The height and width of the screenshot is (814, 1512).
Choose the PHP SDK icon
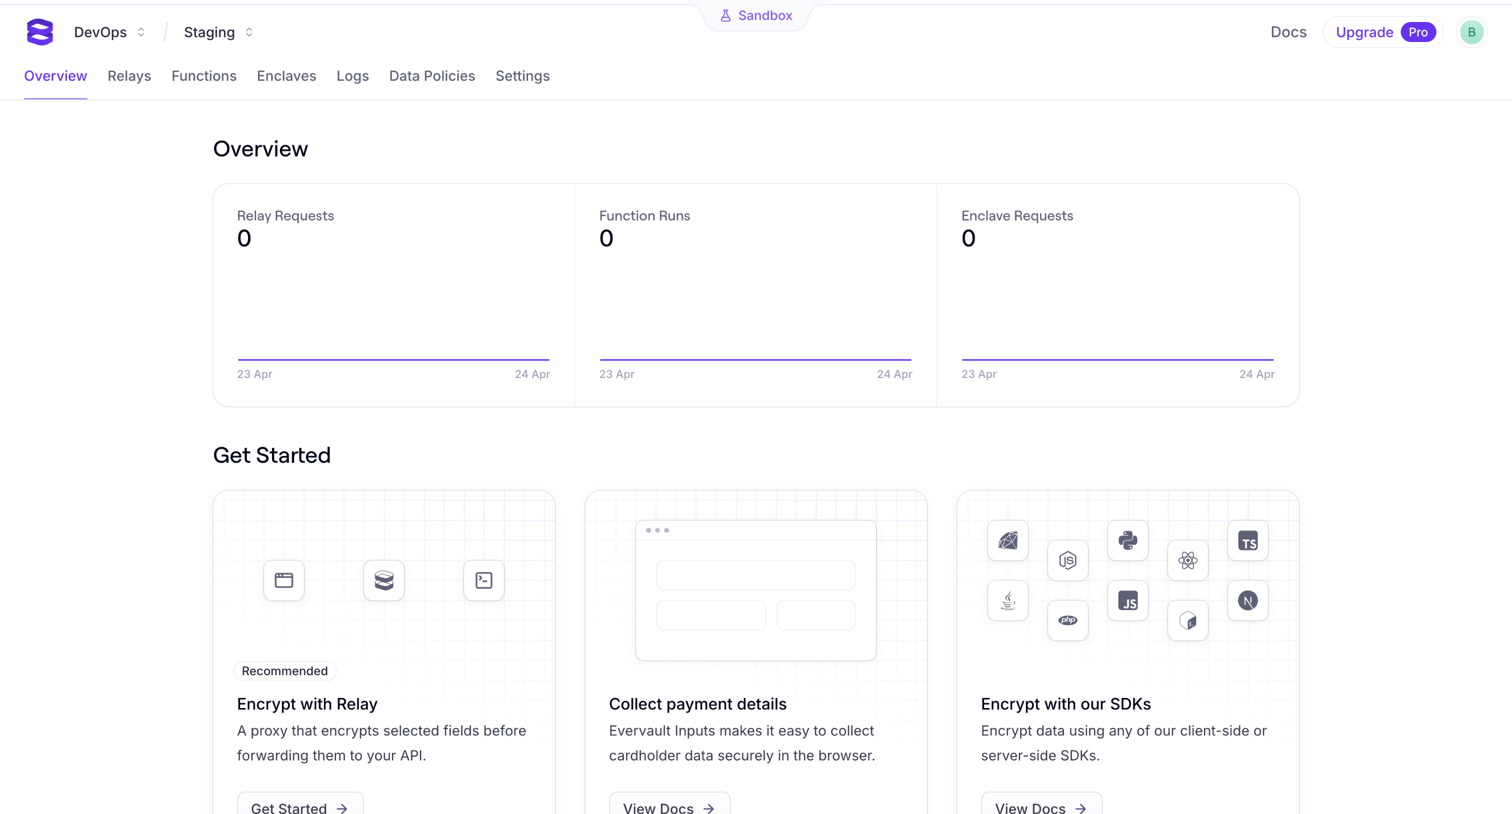1068,620
